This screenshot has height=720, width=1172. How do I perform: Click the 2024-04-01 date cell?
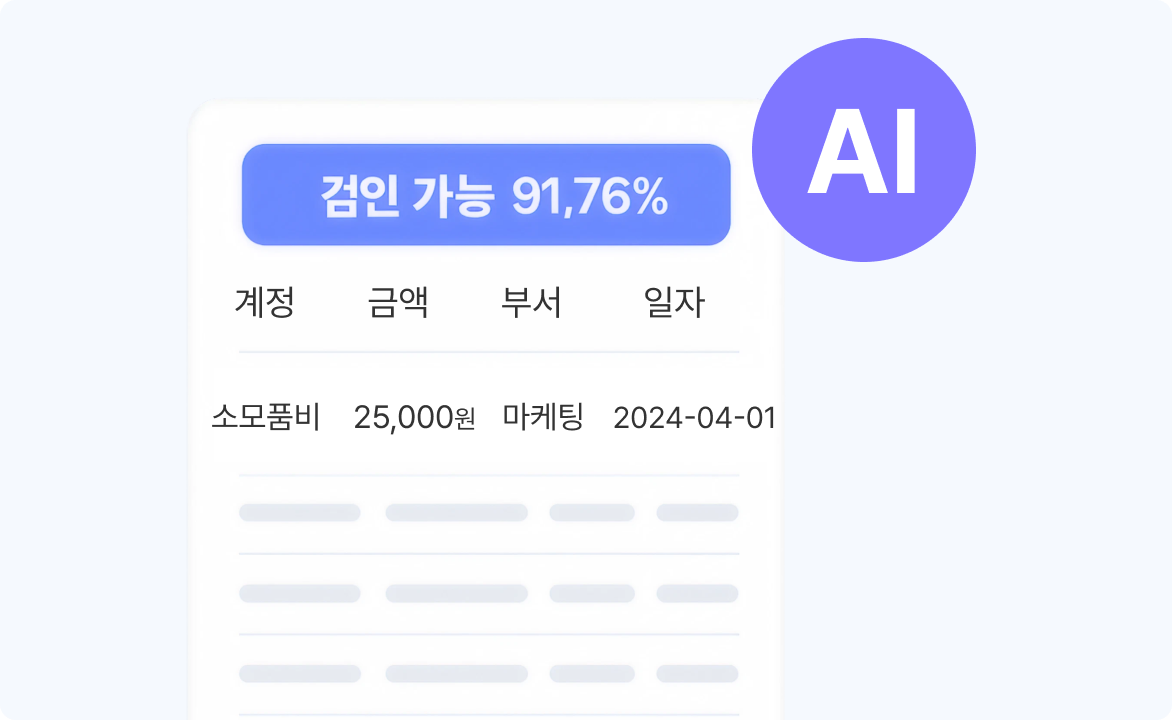tap(694, 418)
